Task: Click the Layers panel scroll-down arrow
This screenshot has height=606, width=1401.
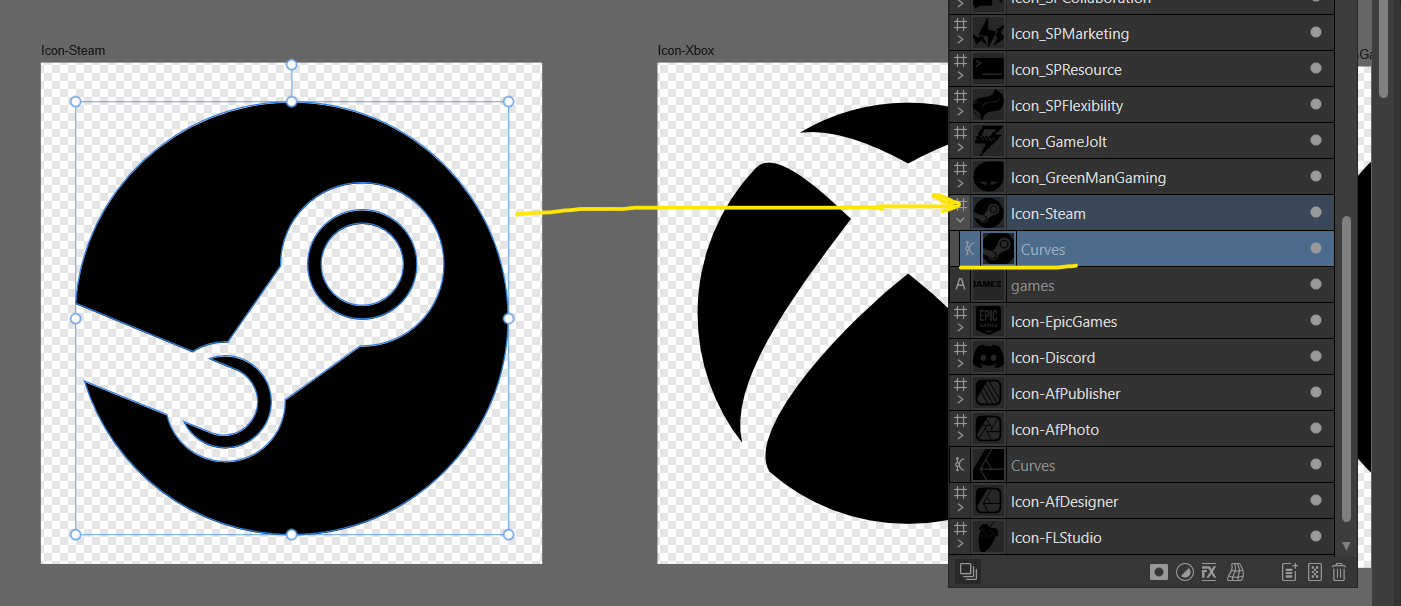Action: [x=1346, y=545]
